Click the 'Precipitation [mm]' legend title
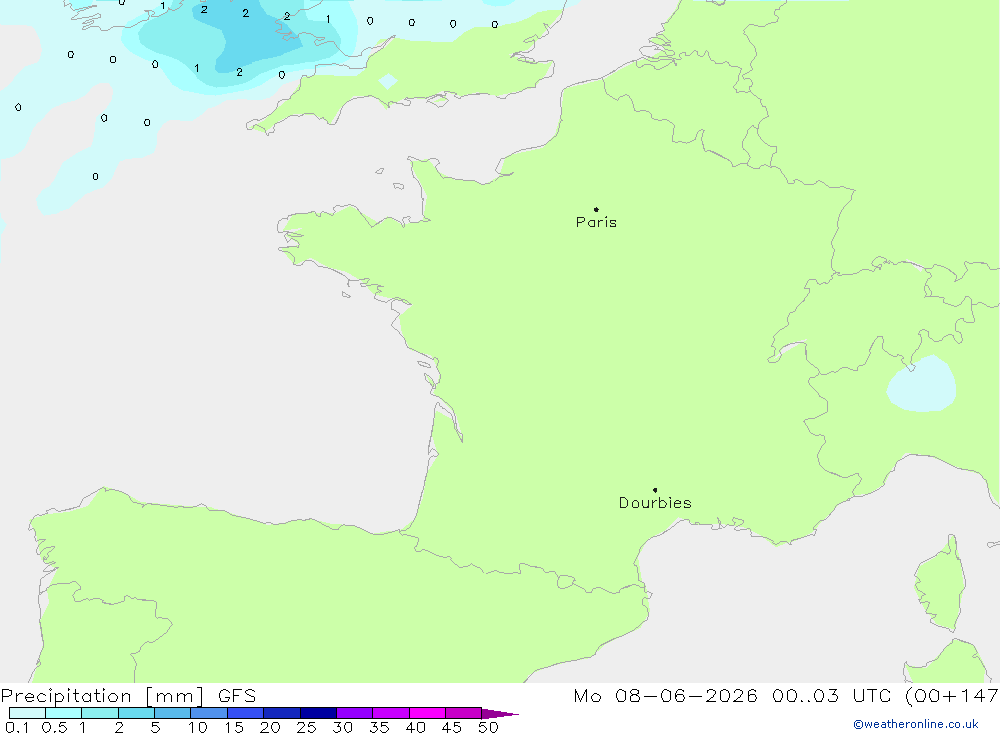 [x=102, y=695]
